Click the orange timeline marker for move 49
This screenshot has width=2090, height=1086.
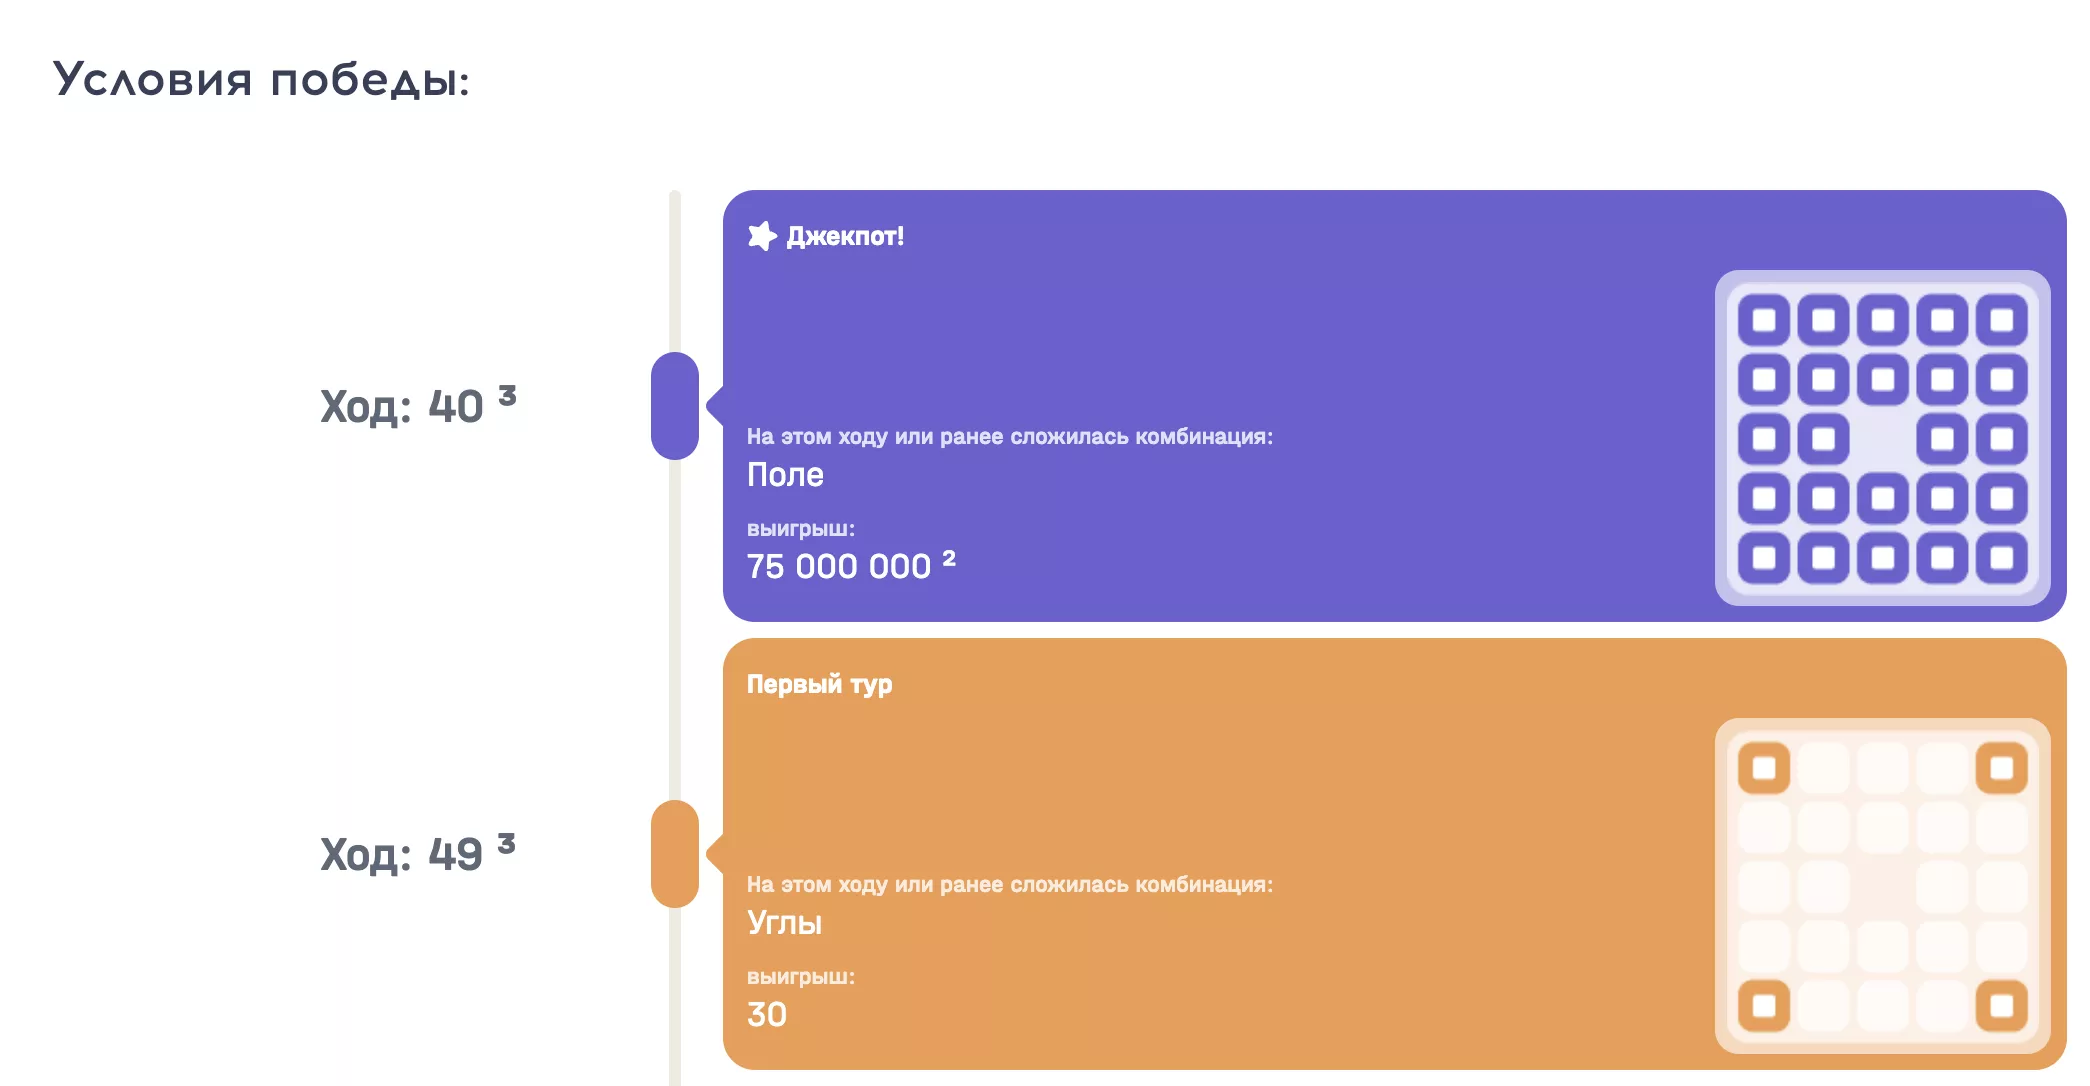[x=675, y=854]
